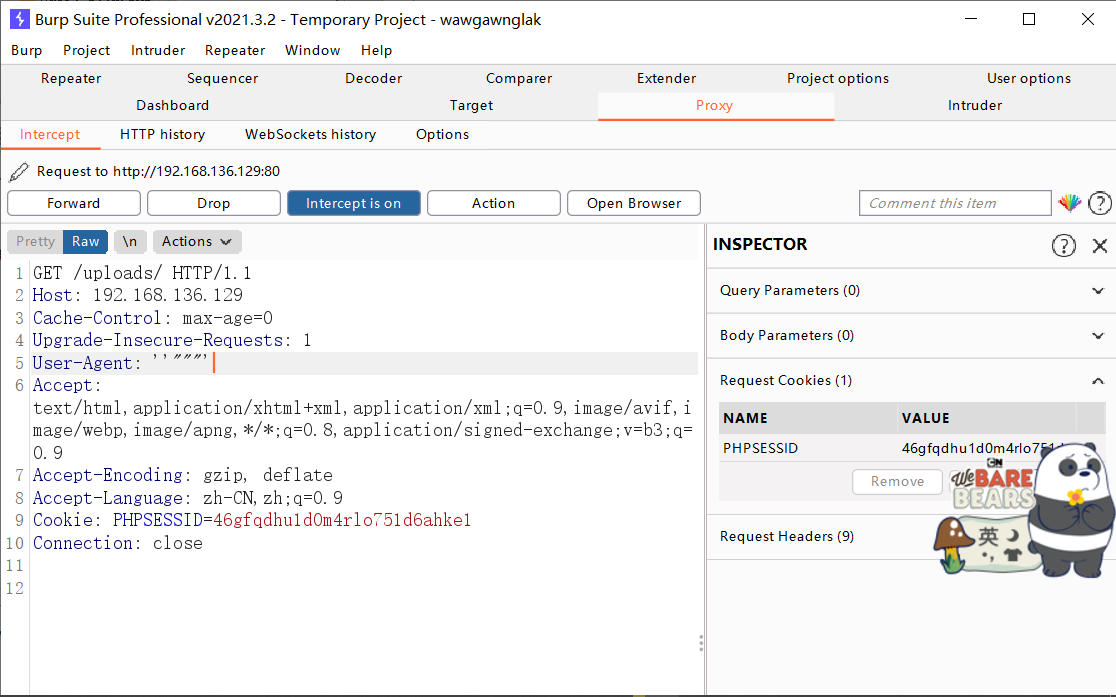Image resolution: width=1116 pixels, height=697 pixels.
Task: Close the Inspector panel
Action: click(1100, 246)
